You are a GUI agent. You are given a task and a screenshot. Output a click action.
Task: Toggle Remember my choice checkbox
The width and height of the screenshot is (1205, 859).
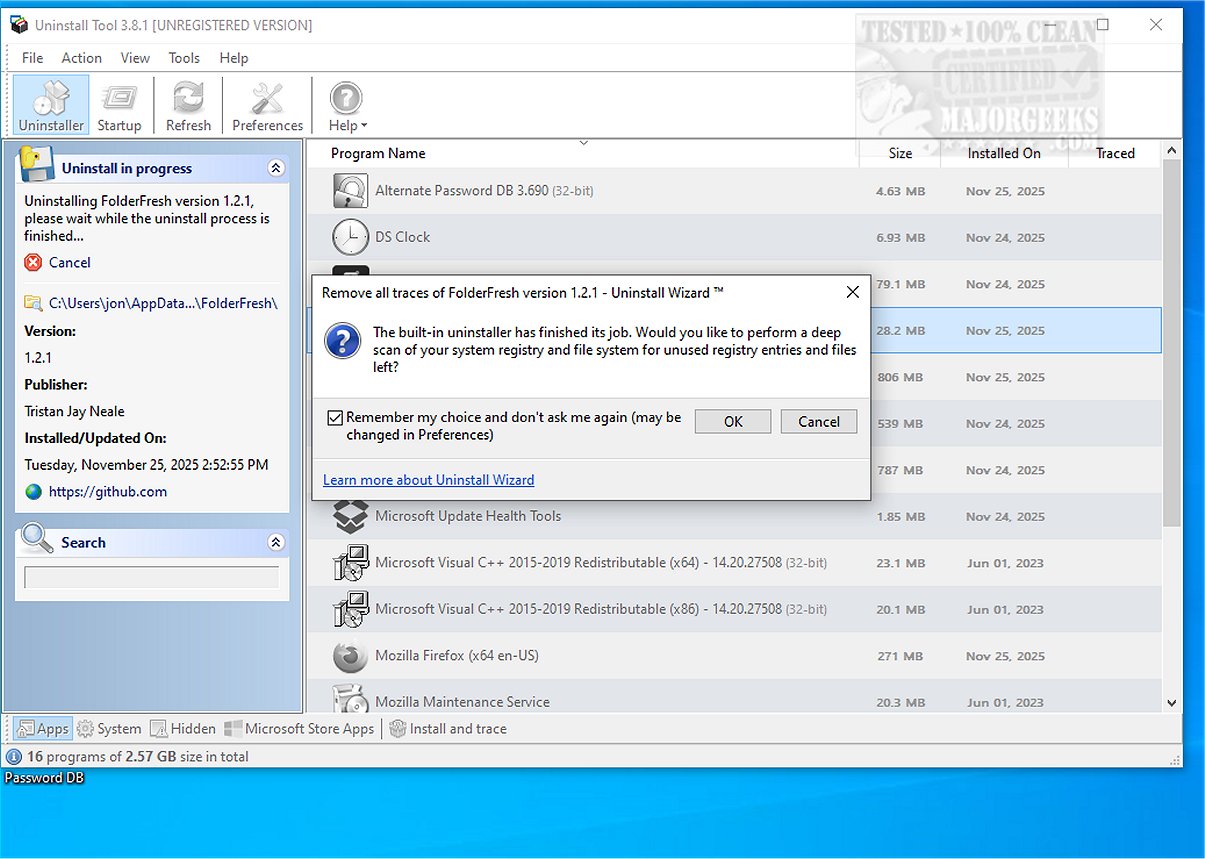tap(335, 418)
